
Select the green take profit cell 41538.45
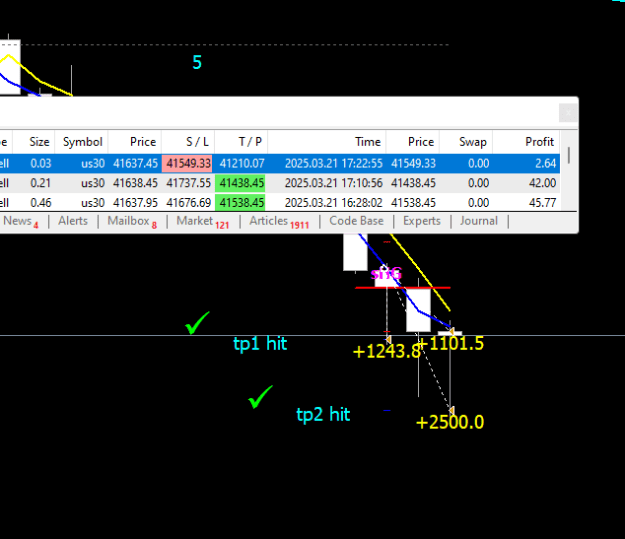pos(241,203)
